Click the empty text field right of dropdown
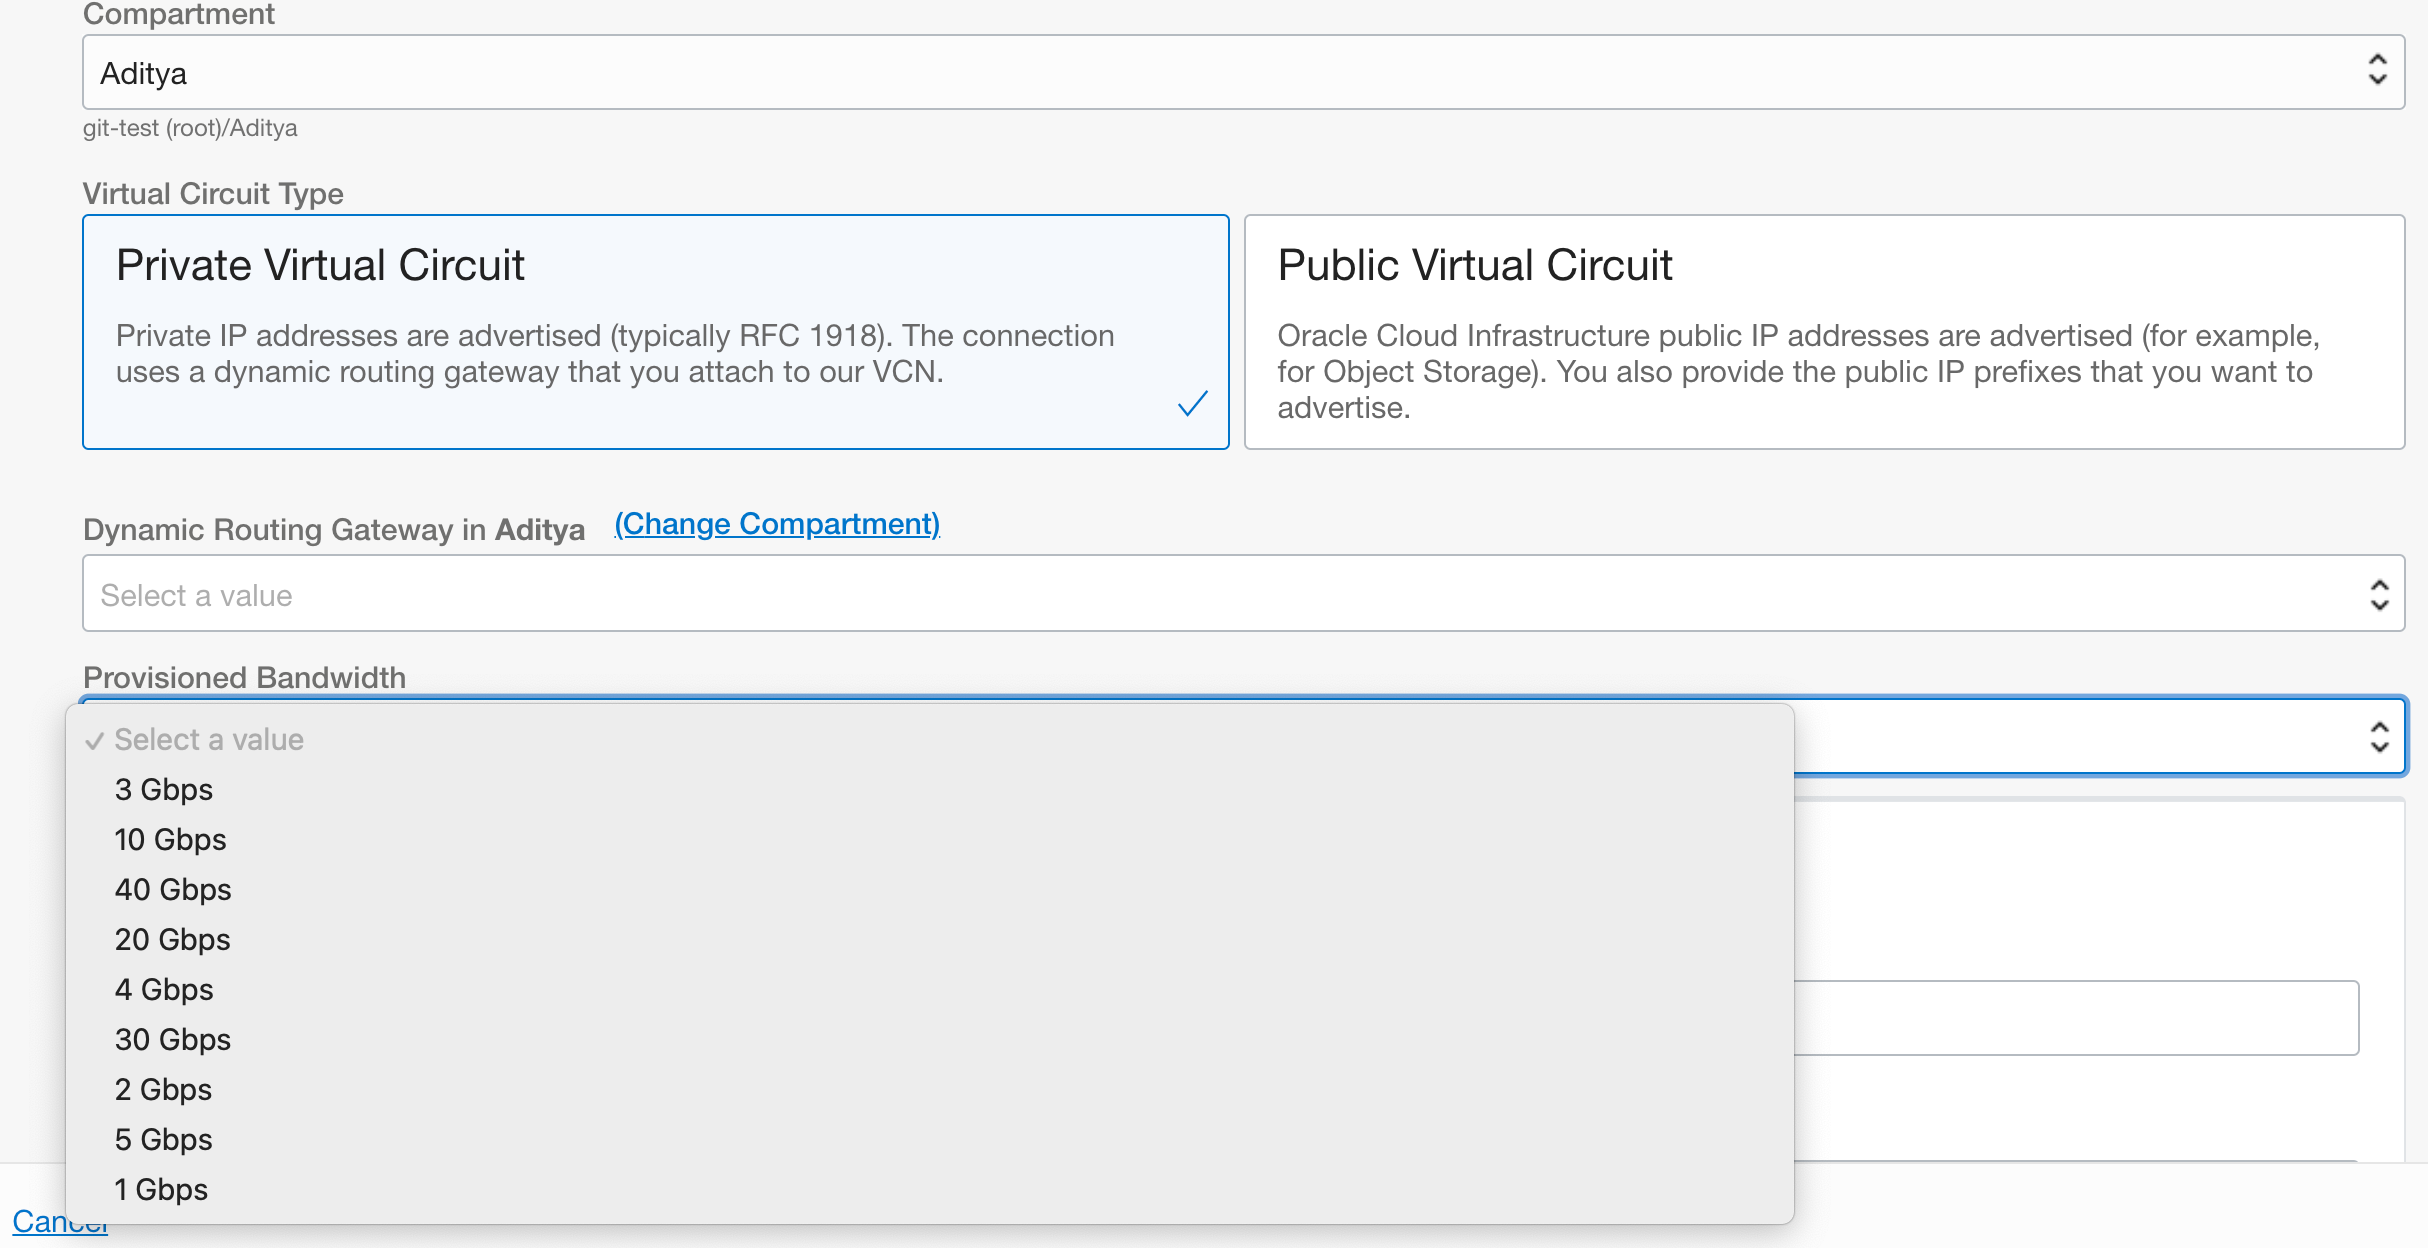Viewport: 2428px width, 1248px height. tap(2075, 1018)
